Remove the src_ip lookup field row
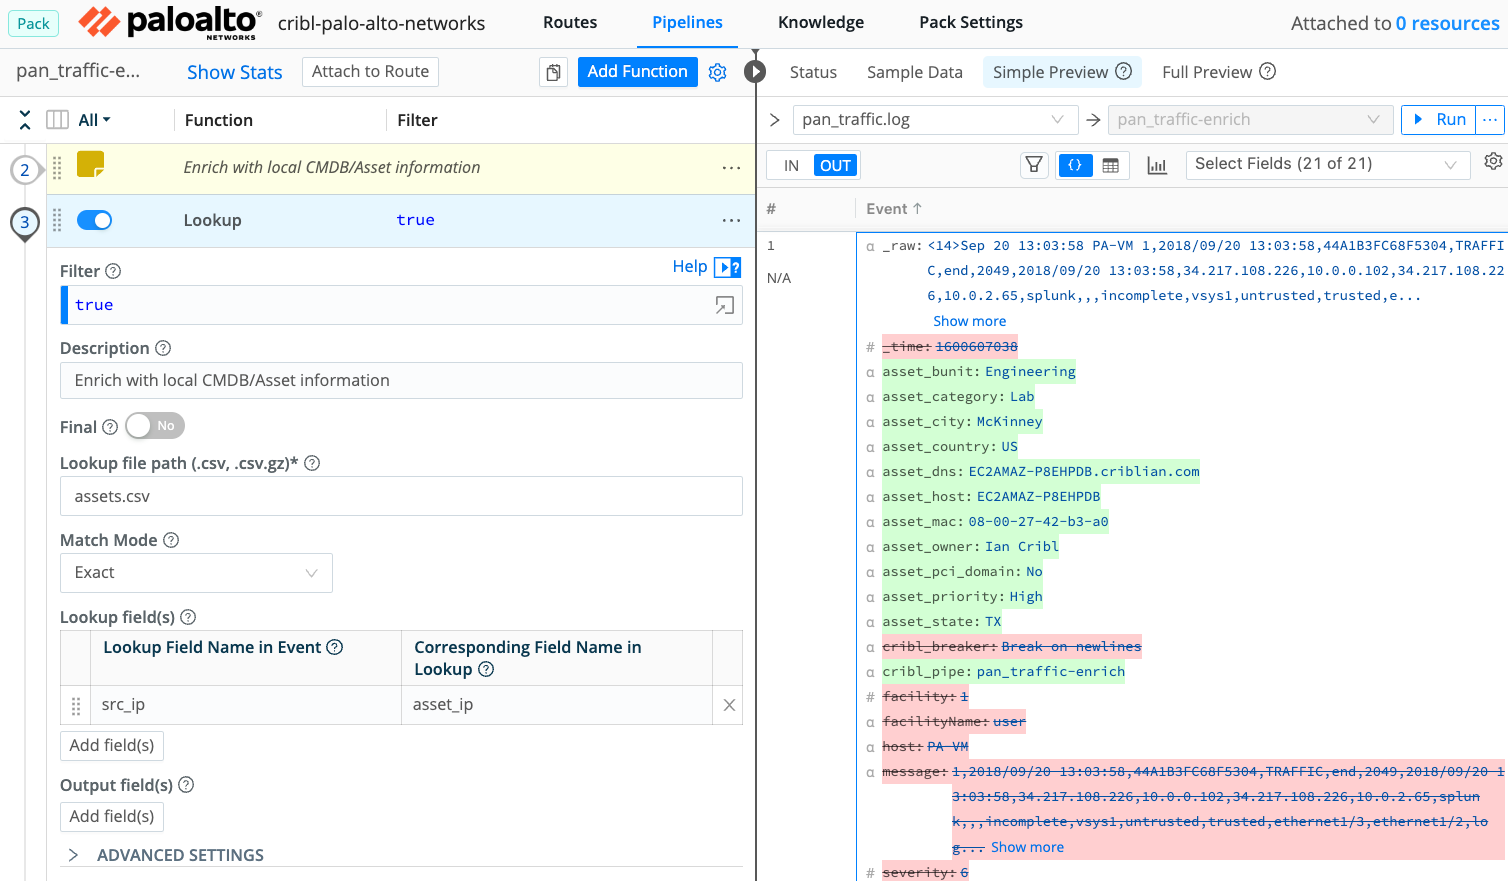This screenshot has height=881, width=1508. click(x=729, y=705)
